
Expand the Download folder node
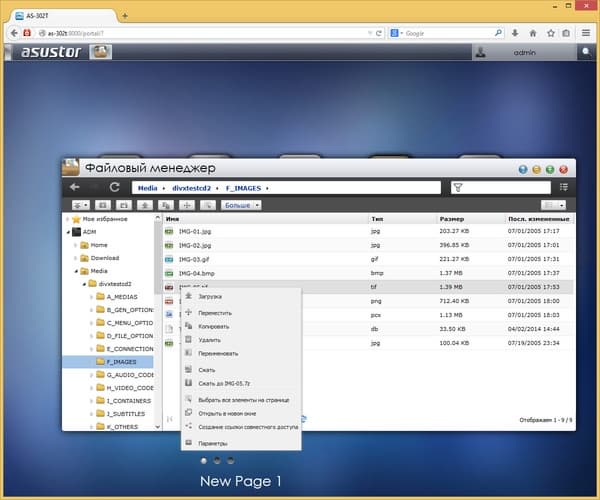pyautogui.click(x=75, y=258)
